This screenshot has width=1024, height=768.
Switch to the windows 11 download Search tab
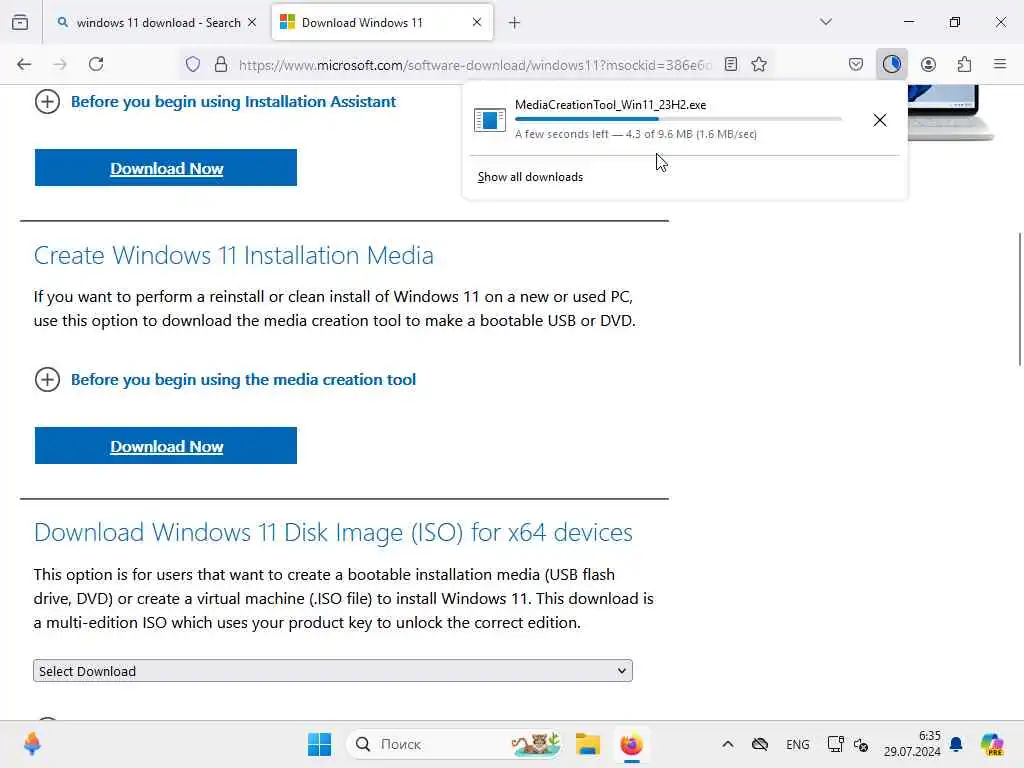point(157,23)
